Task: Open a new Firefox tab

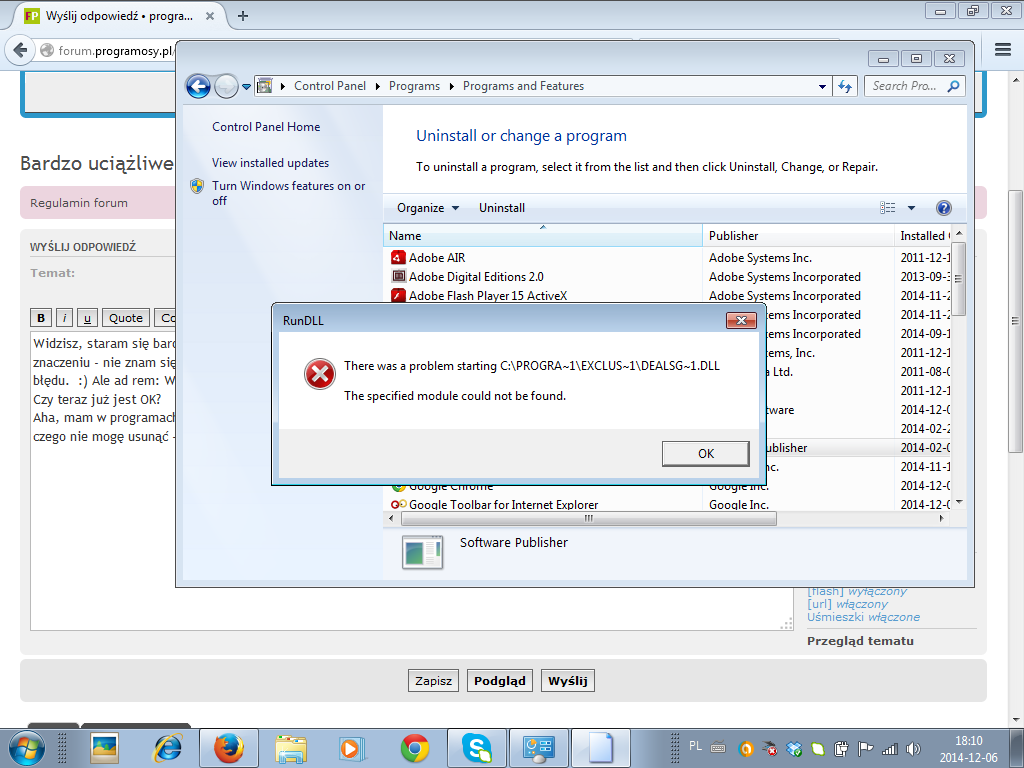Action: [243, 15]
